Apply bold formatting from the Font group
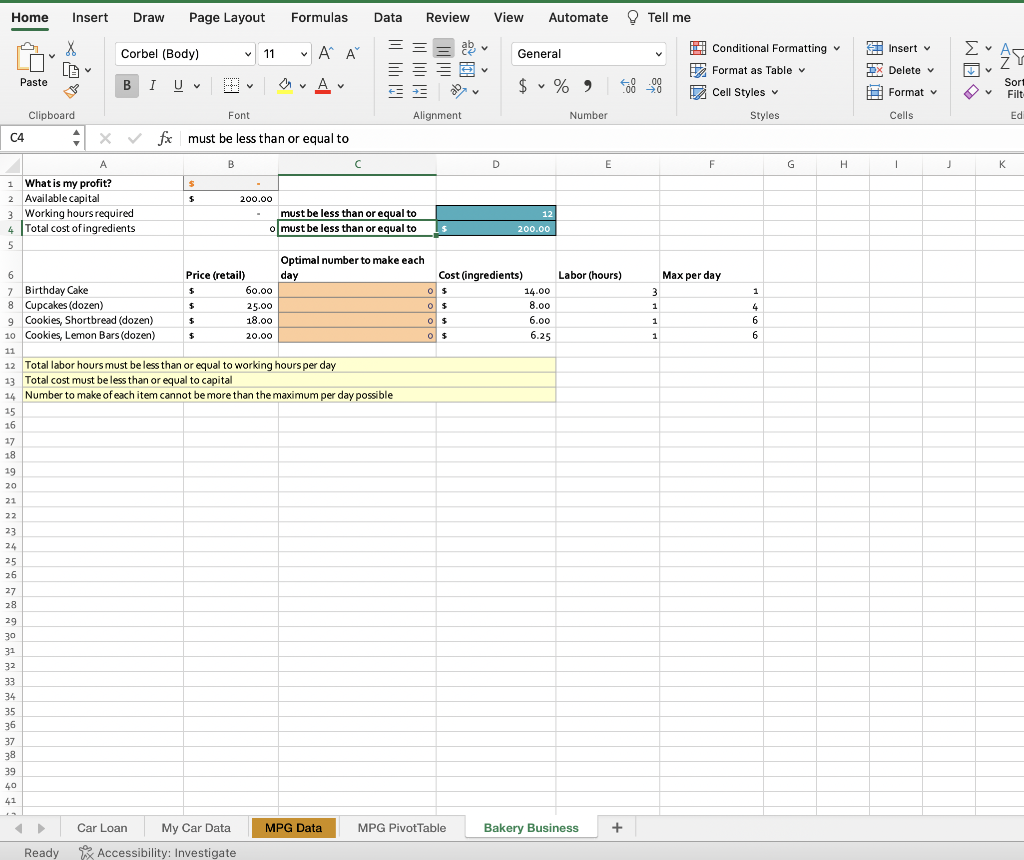Viewport: 1024px width, 860px height. 126,87
